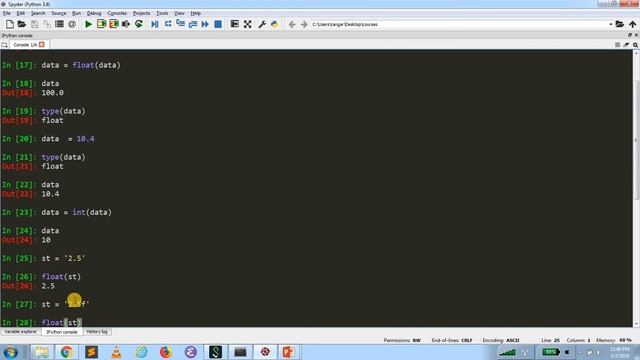Open the file list browse tabs icon

[59, 24]
